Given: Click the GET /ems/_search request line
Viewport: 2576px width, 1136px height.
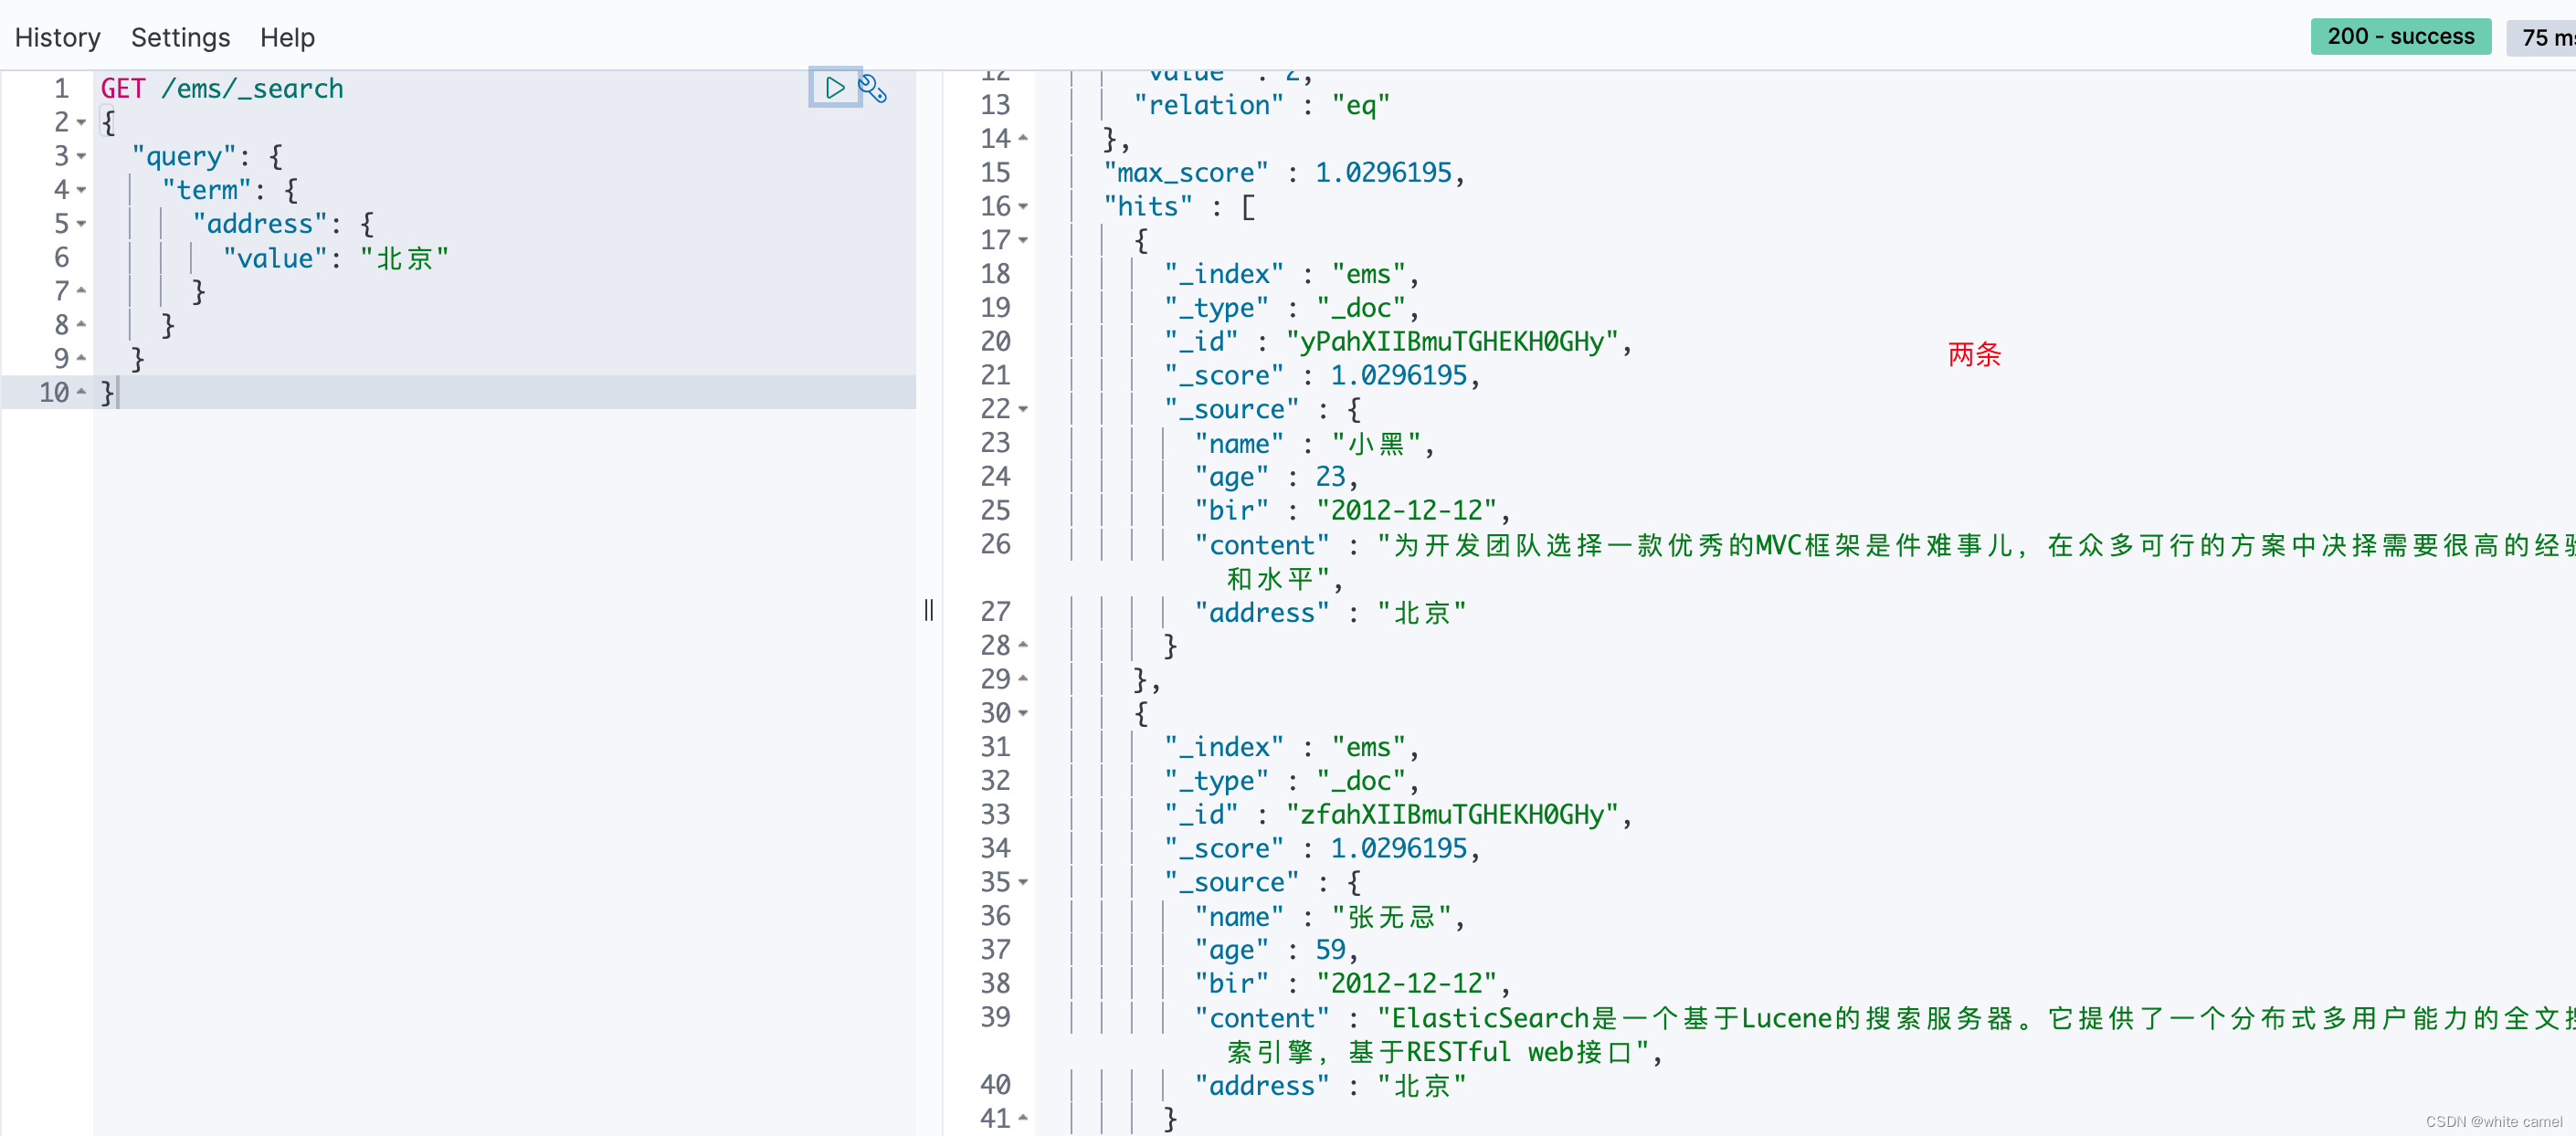Looking at the screenshot, I should (222, 89).
